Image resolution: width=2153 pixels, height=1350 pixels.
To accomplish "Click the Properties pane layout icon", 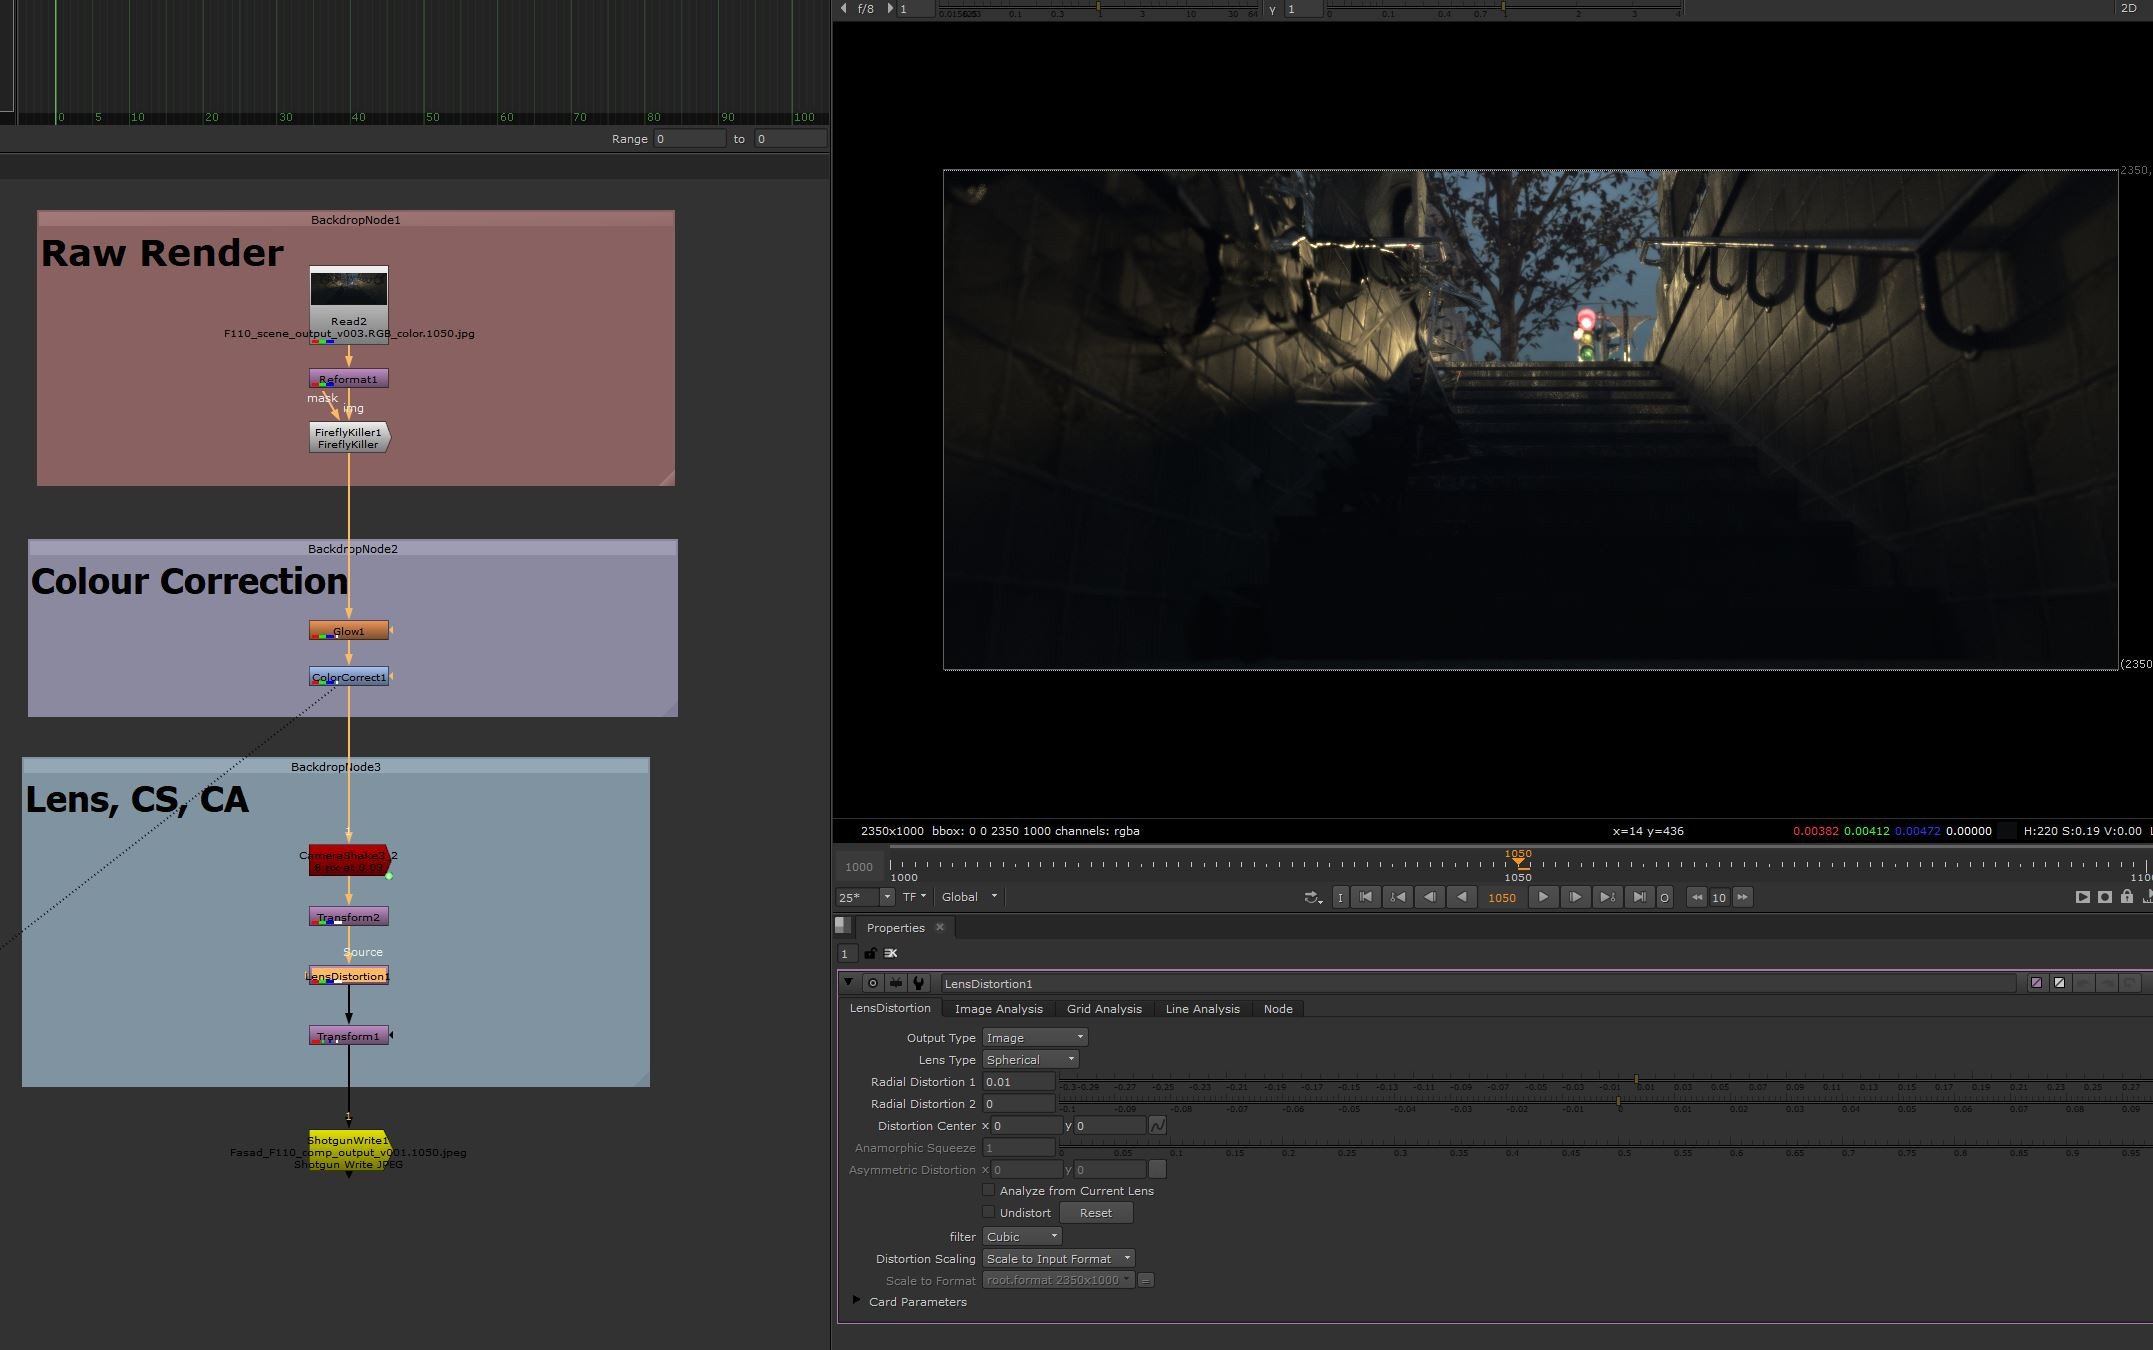I will [x=843, y=926].
